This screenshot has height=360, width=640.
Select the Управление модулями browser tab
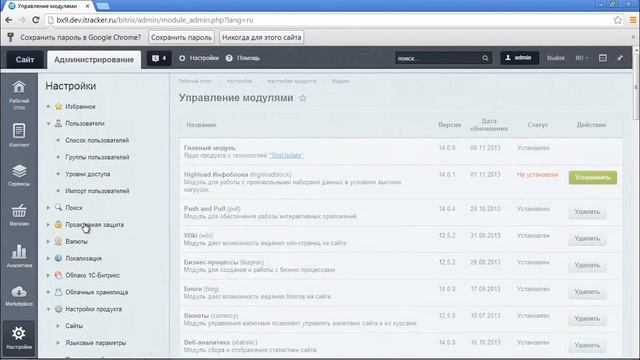click(49, 6)
